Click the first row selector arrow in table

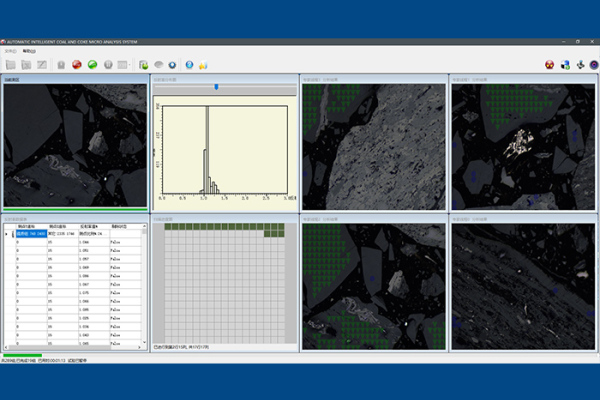point(7,234)
